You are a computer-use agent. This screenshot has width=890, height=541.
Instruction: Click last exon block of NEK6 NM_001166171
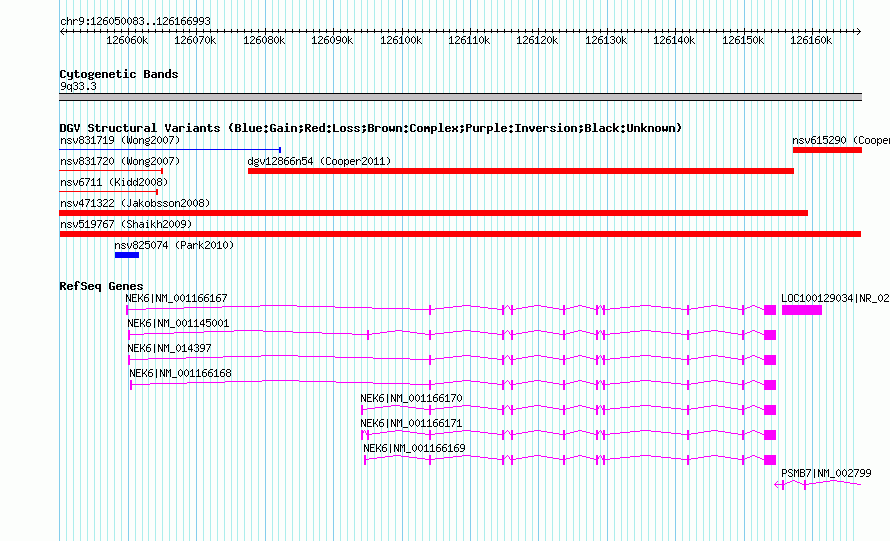click(x=770, y=435)
